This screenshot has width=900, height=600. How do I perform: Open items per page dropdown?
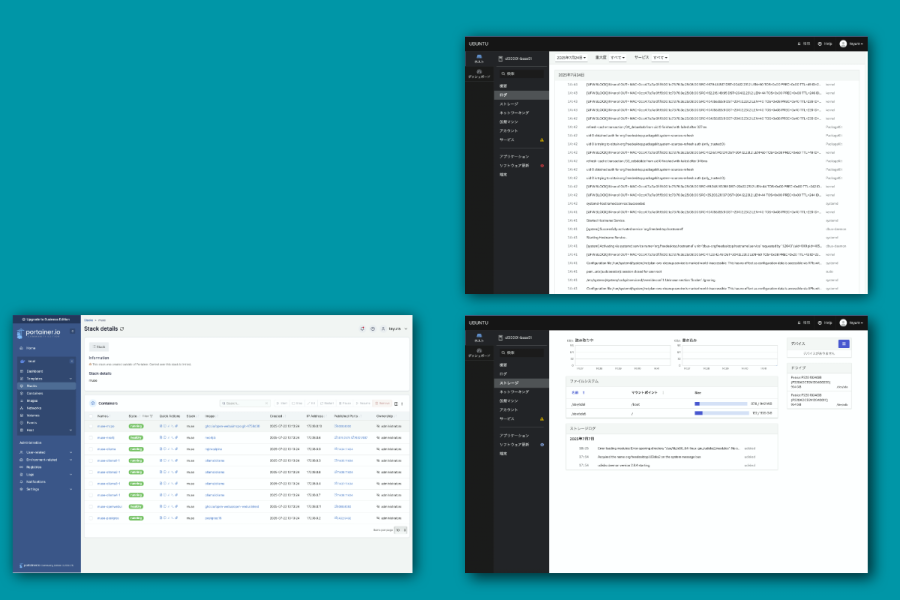coord(401,530)
